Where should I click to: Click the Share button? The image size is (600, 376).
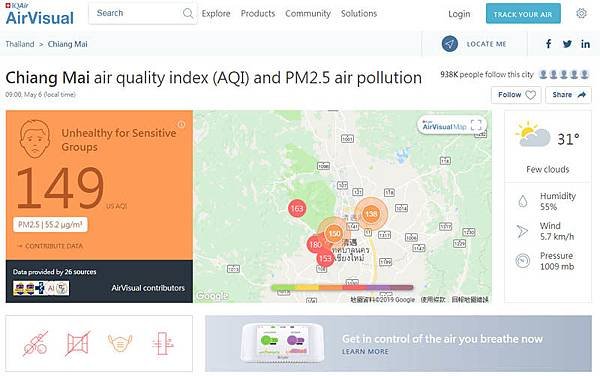pyautogui.click(x=568, y=95)
